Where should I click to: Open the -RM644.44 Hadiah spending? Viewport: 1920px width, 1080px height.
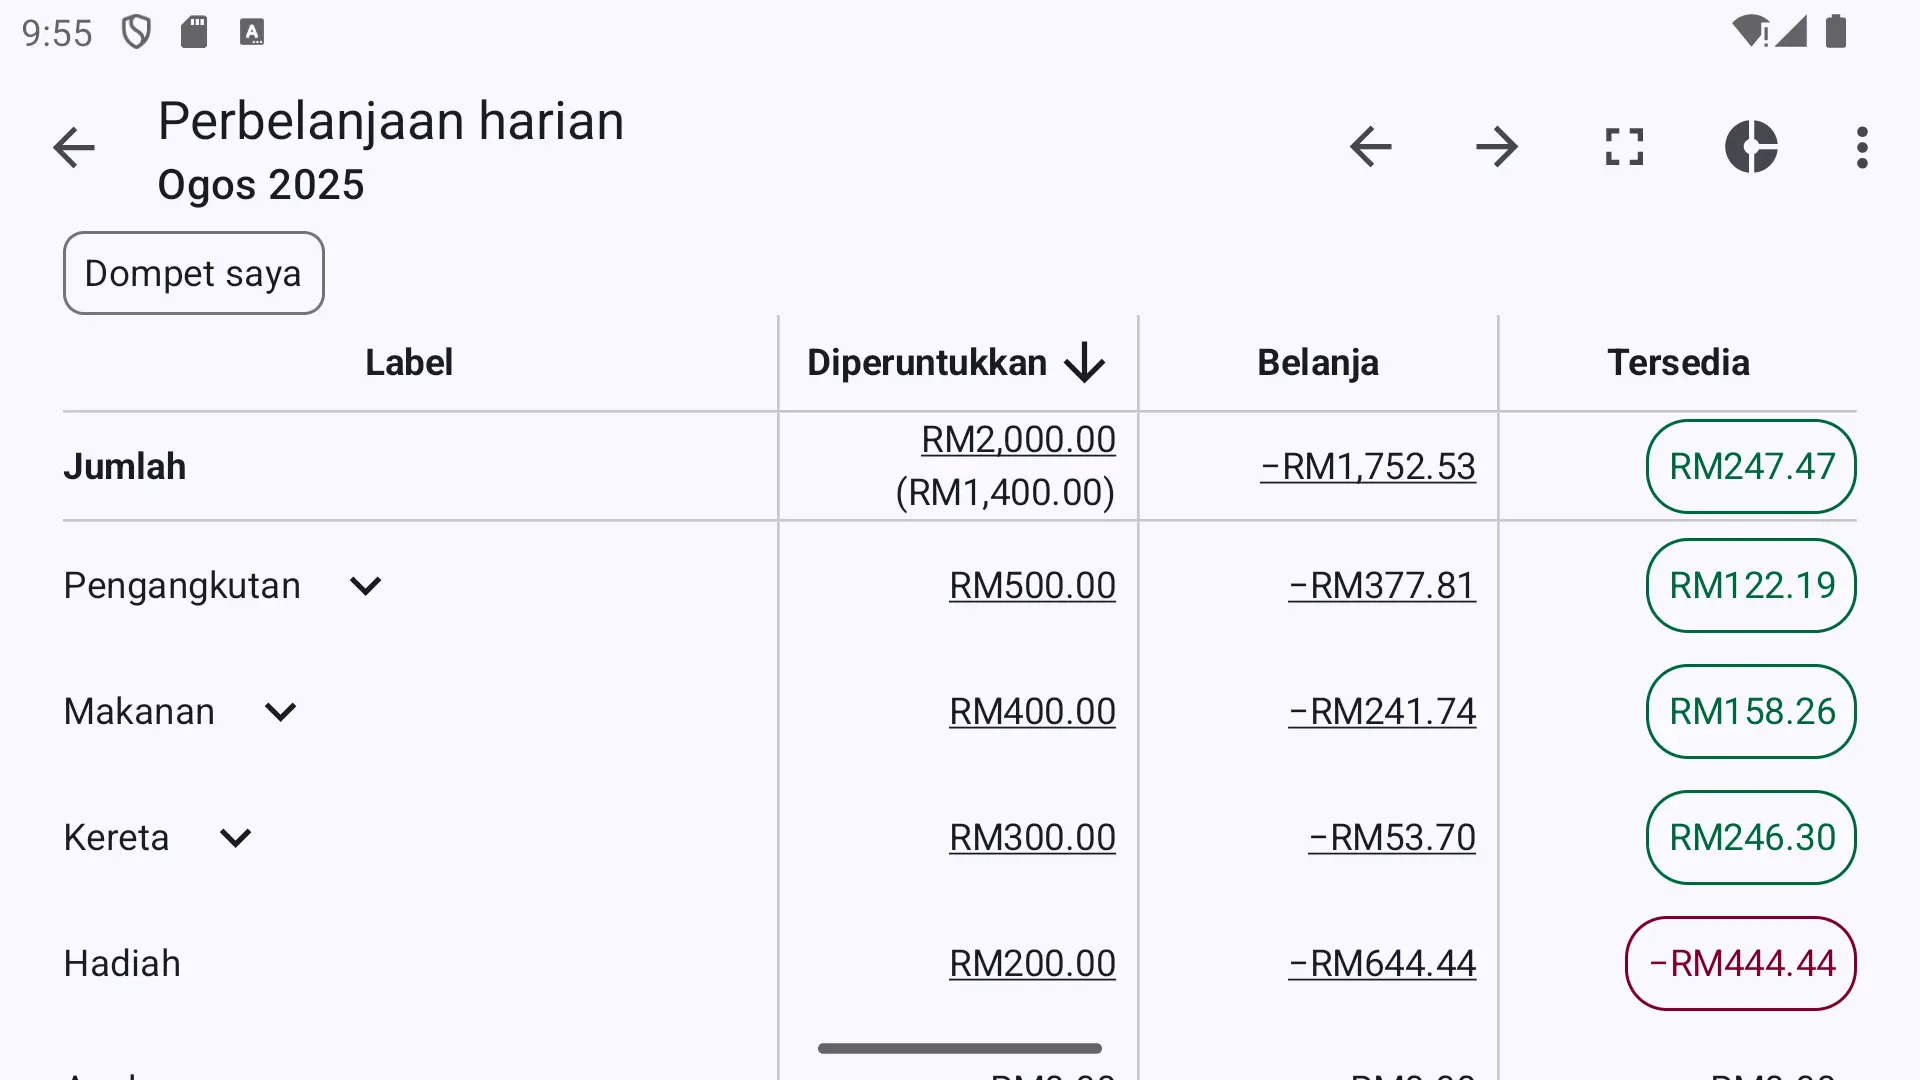1382,964
